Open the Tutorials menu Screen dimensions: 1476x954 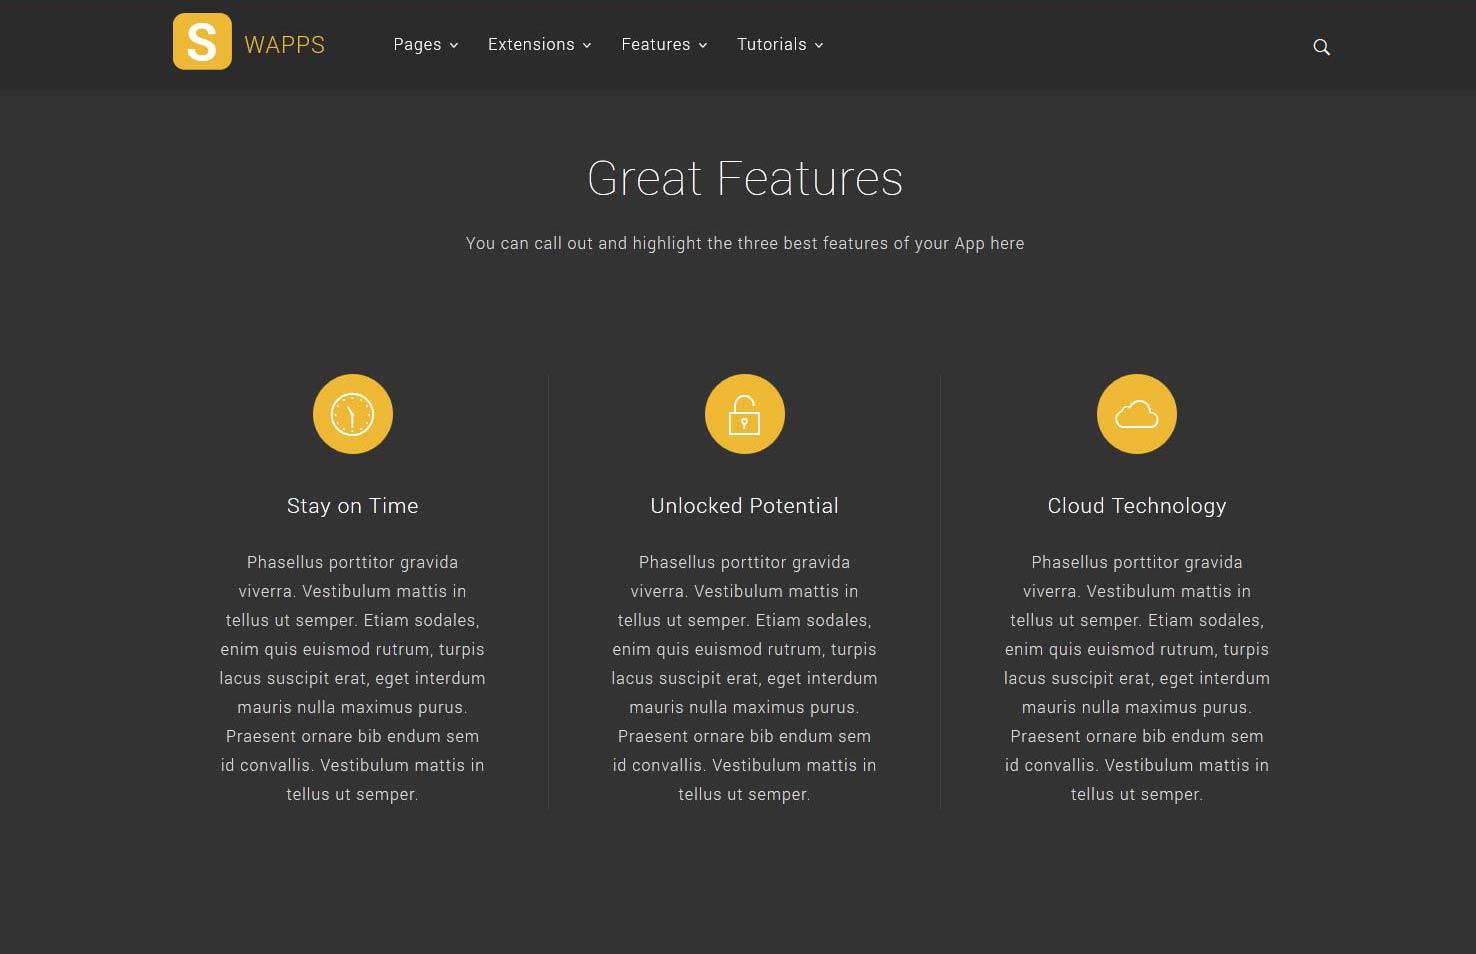click(x=780, y=45)
